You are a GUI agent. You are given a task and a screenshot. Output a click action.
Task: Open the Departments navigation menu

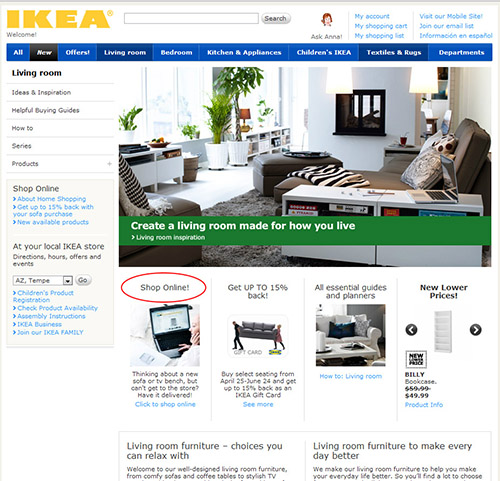click(461, 52)
